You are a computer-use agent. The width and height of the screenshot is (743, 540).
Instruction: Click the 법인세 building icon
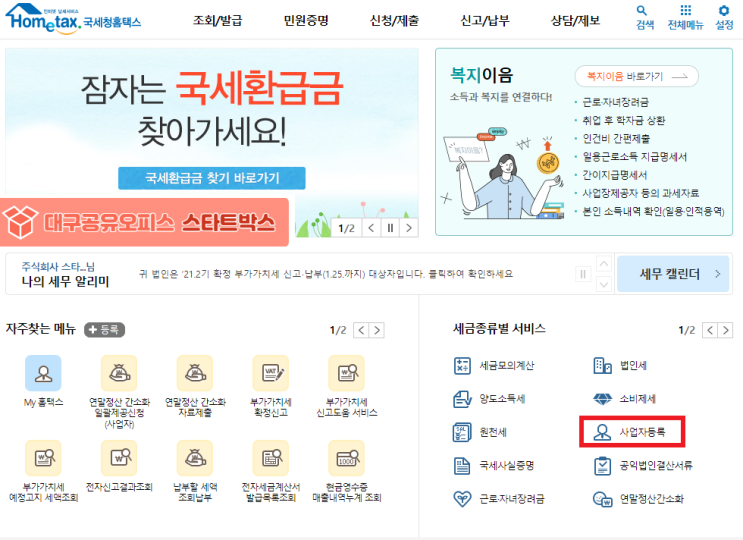point(602,366)
